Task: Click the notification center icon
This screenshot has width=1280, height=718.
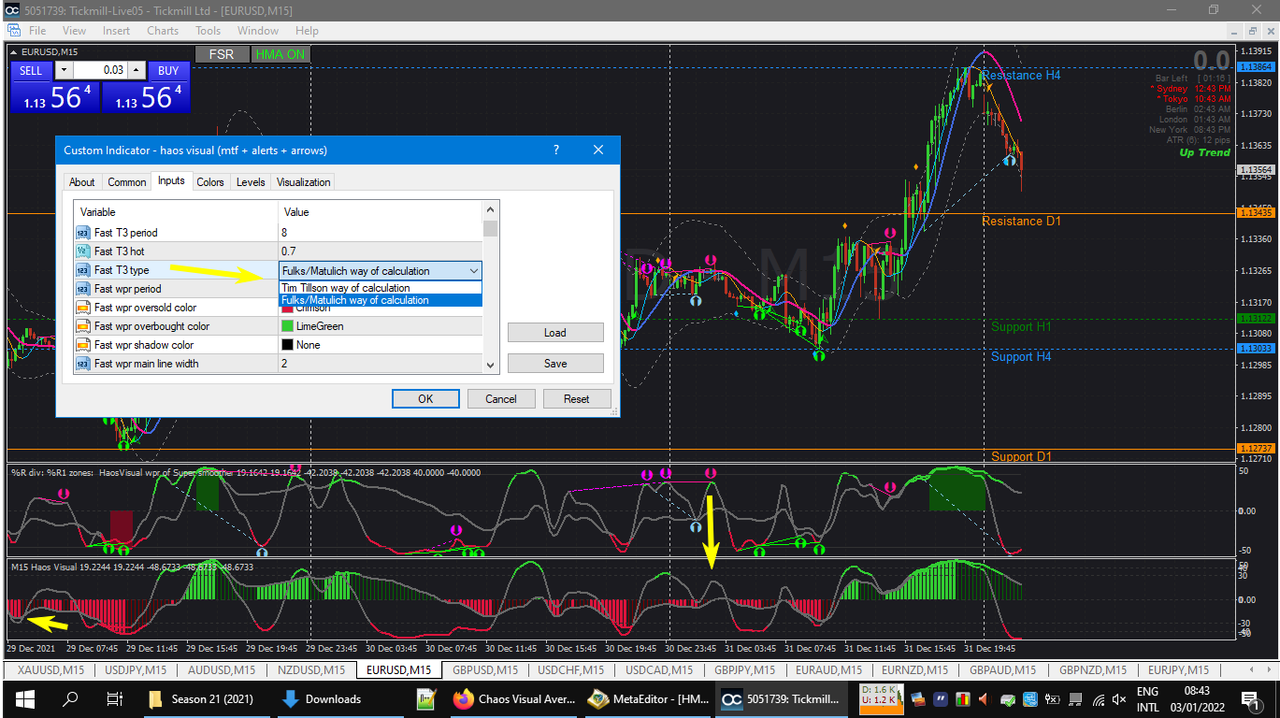Action: pos(1250,699)
